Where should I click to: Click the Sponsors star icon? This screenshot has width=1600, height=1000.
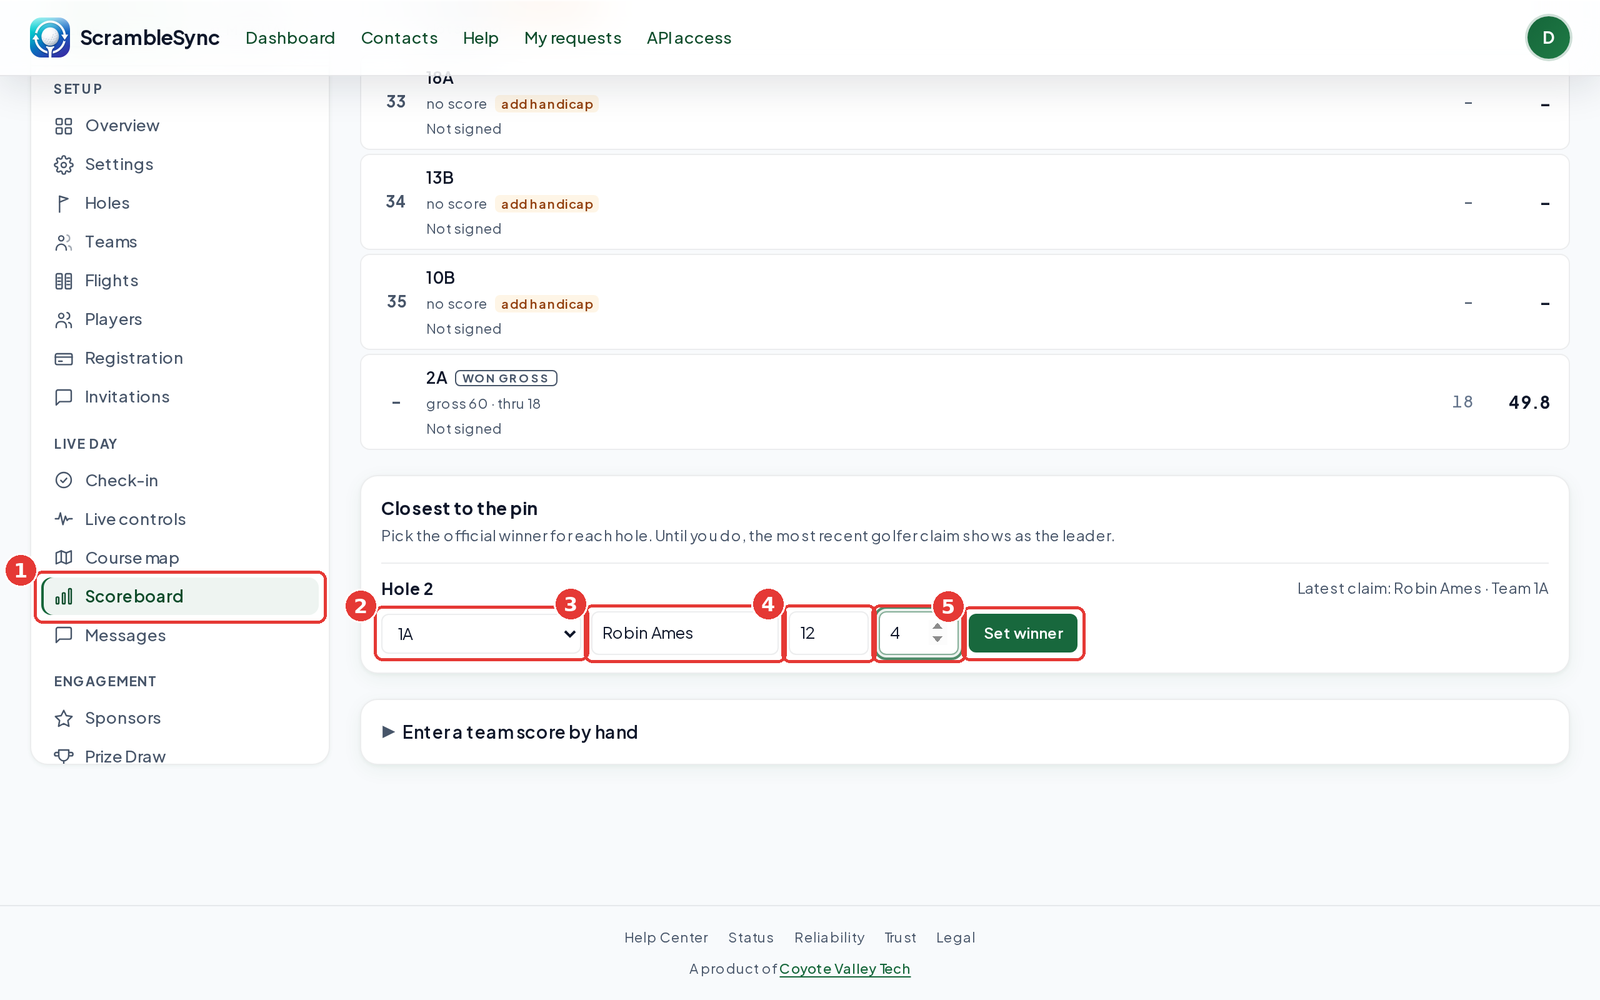tap(64, 718)
